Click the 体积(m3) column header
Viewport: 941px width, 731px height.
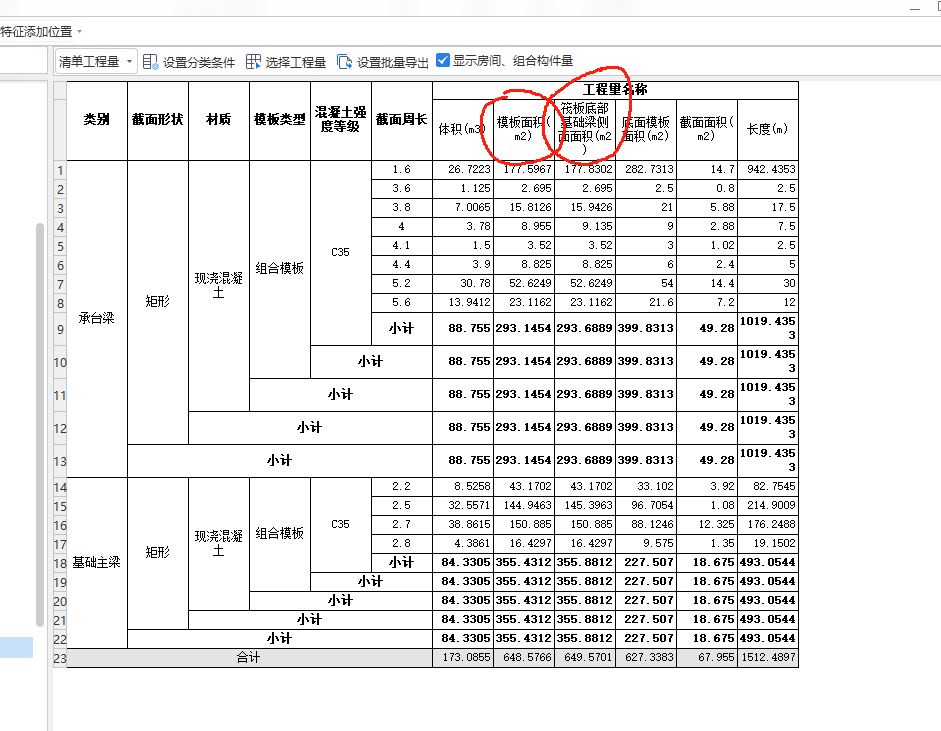463,130
